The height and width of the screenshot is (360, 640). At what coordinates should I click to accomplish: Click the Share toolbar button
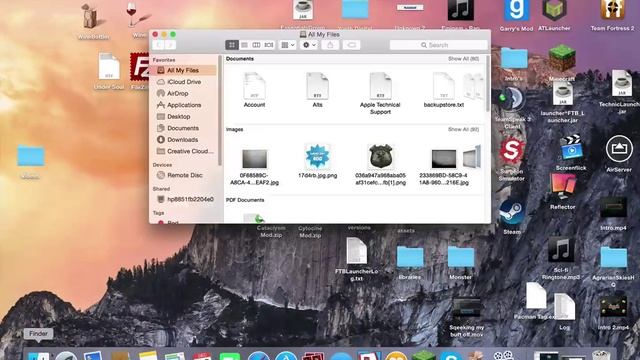[330, 45]
